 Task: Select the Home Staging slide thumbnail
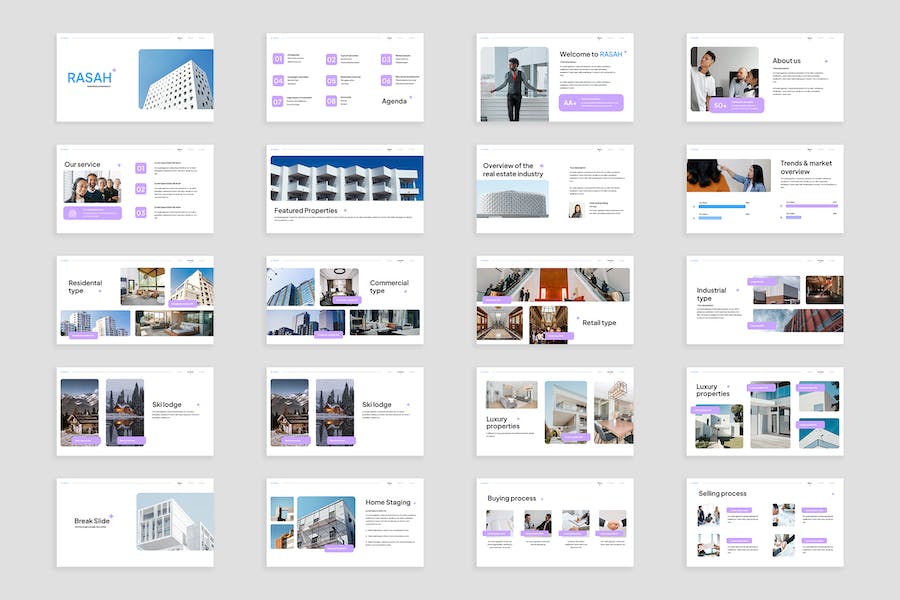(345, 523)
